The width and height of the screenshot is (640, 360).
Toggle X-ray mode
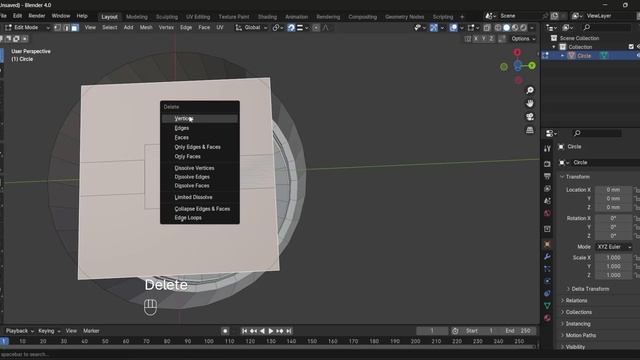pos(487,28)
